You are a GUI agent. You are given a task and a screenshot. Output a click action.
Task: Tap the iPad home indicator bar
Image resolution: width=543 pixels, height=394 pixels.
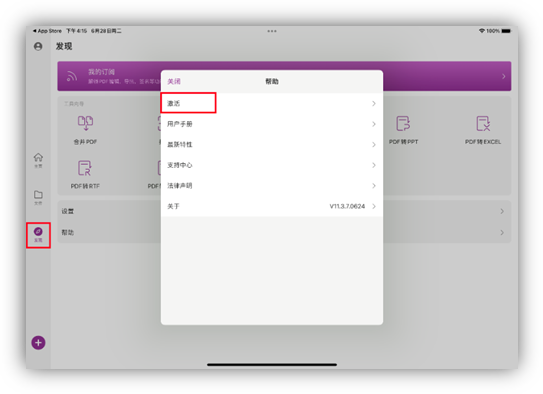click(x=272, y=365)
